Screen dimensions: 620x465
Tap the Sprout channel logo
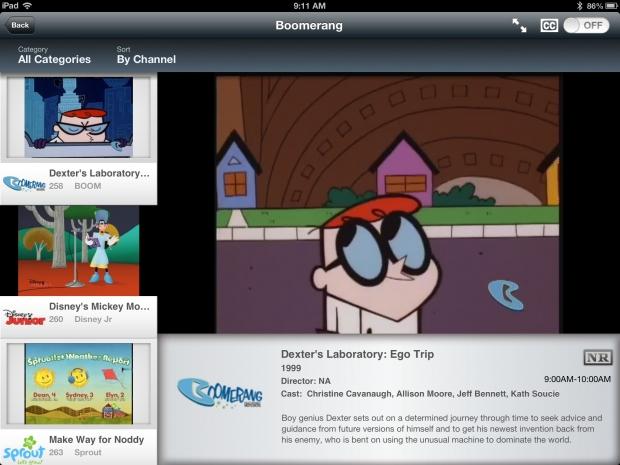click(x=24, y=450)
